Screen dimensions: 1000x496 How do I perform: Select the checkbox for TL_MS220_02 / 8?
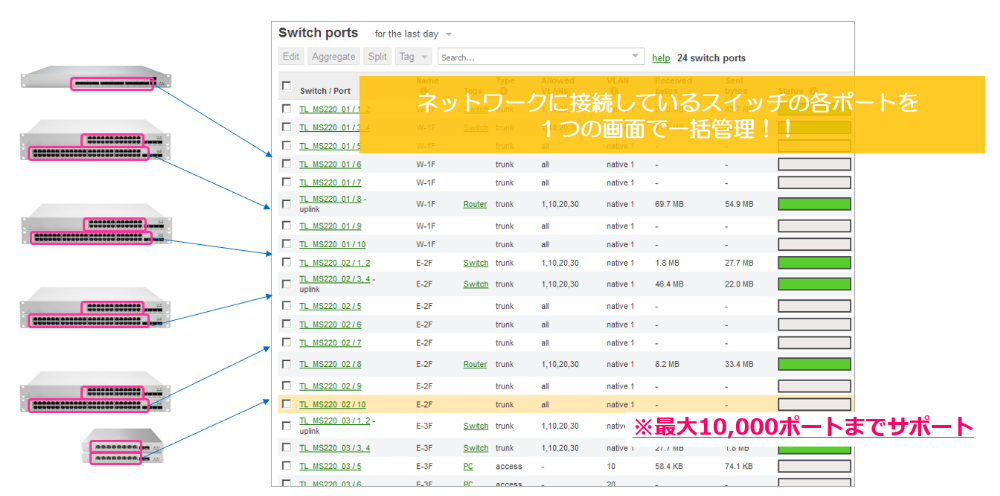[x=286, y=363]
